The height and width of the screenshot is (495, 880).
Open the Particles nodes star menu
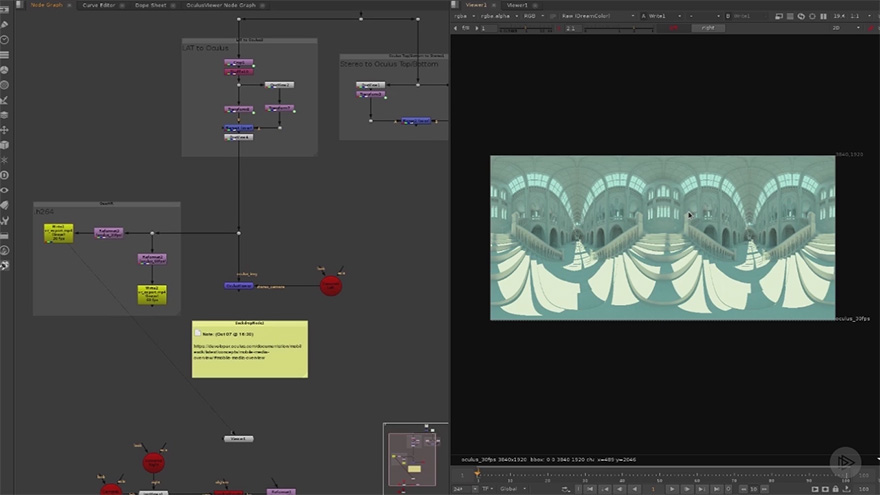tap(4, 160)
